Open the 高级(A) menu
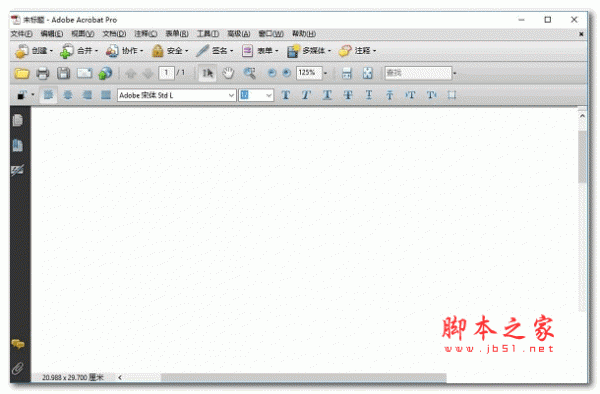This screenshot has width=600, height=394. 239,34
